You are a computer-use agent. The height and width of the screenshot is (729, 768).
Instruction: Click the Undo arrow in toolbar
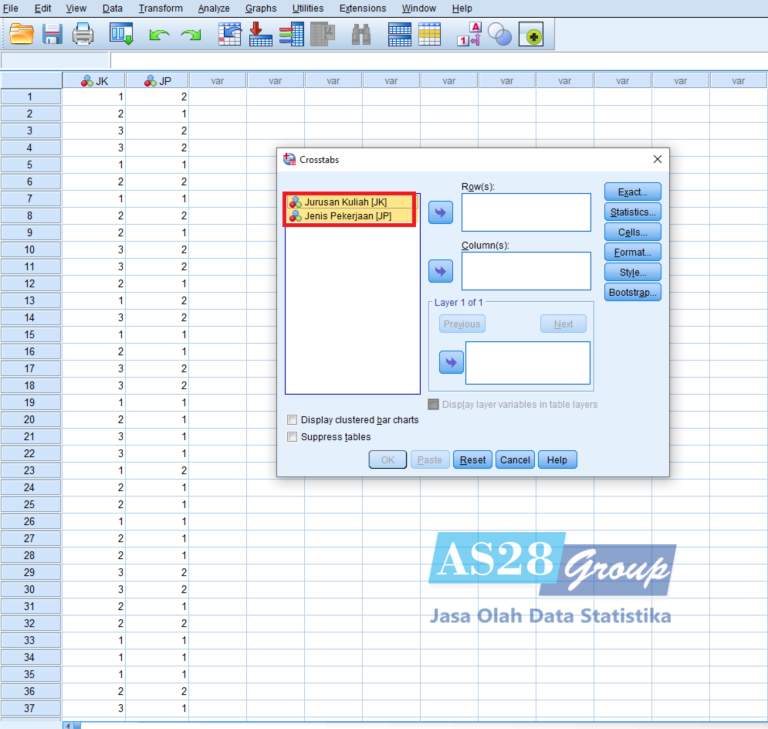[x=158, y=35]
